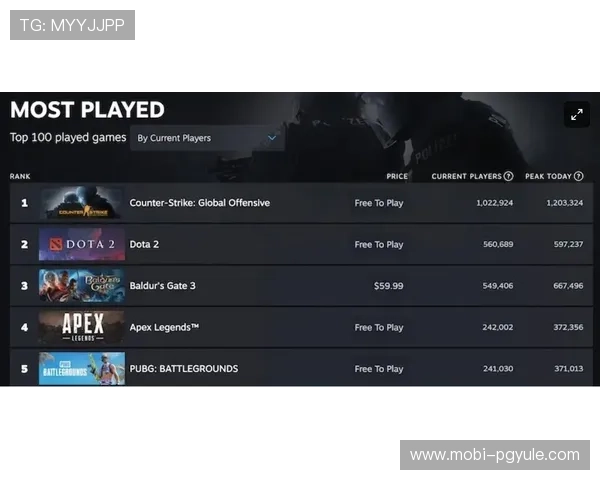Image resolution: width=600 pixels, height=480 pixels.
Task: Click Free To Play in the Dota 2 row
Action: pos(379,245)
